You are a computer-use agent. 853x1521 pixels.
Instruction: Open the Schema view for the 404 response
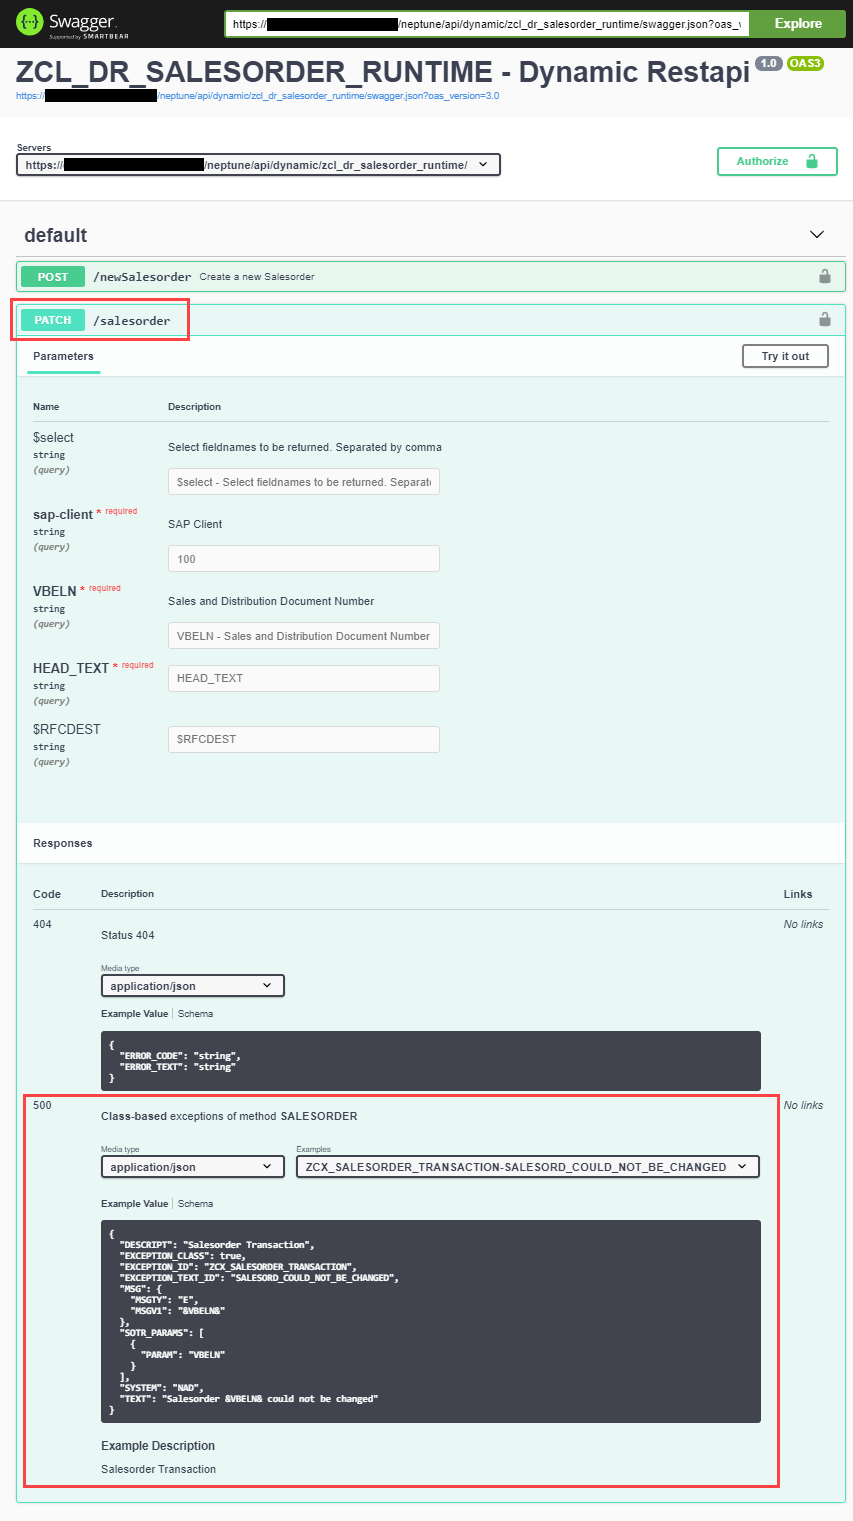tap(196, 1013)
